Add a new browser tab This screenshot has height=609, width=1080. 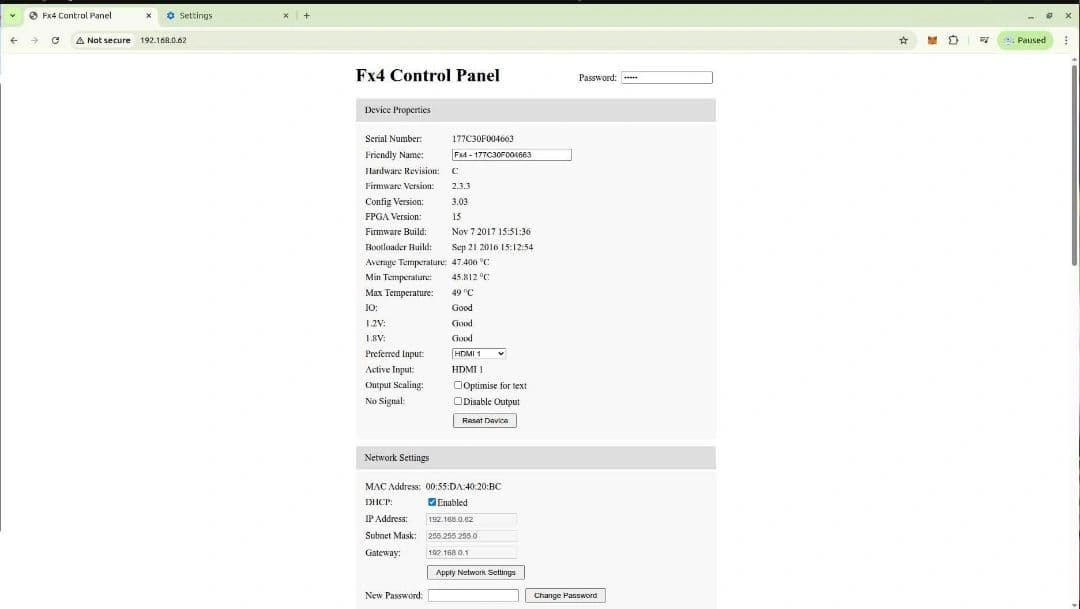click(307, 15)
